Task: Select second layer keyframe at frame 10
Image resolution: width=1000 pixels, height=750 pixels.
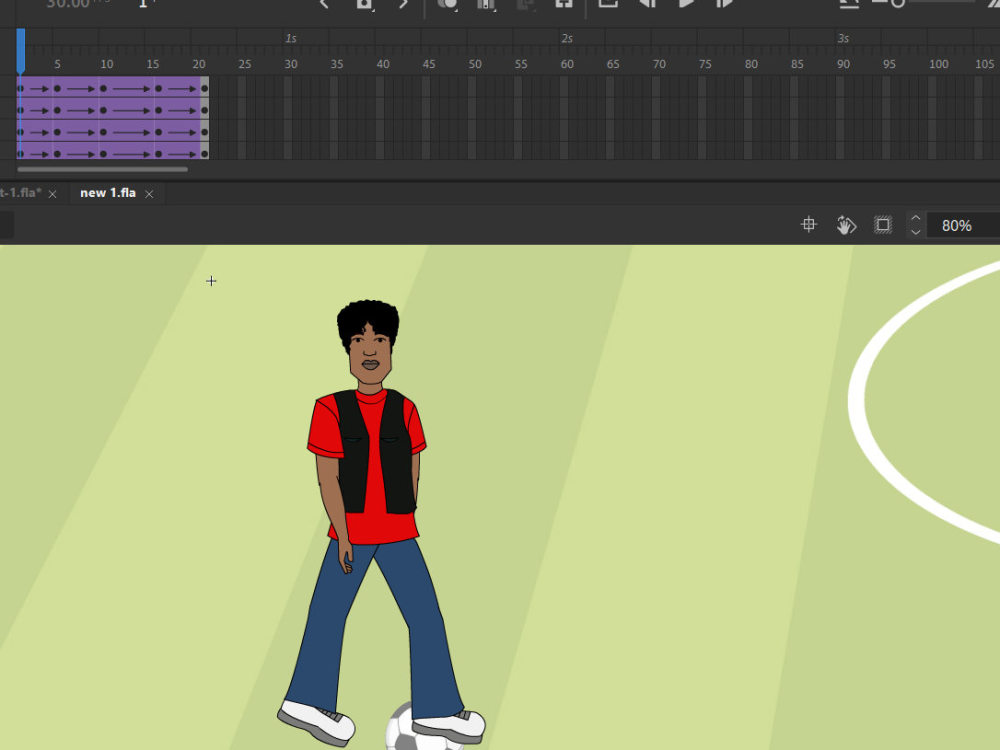Action: pos(103,110)
